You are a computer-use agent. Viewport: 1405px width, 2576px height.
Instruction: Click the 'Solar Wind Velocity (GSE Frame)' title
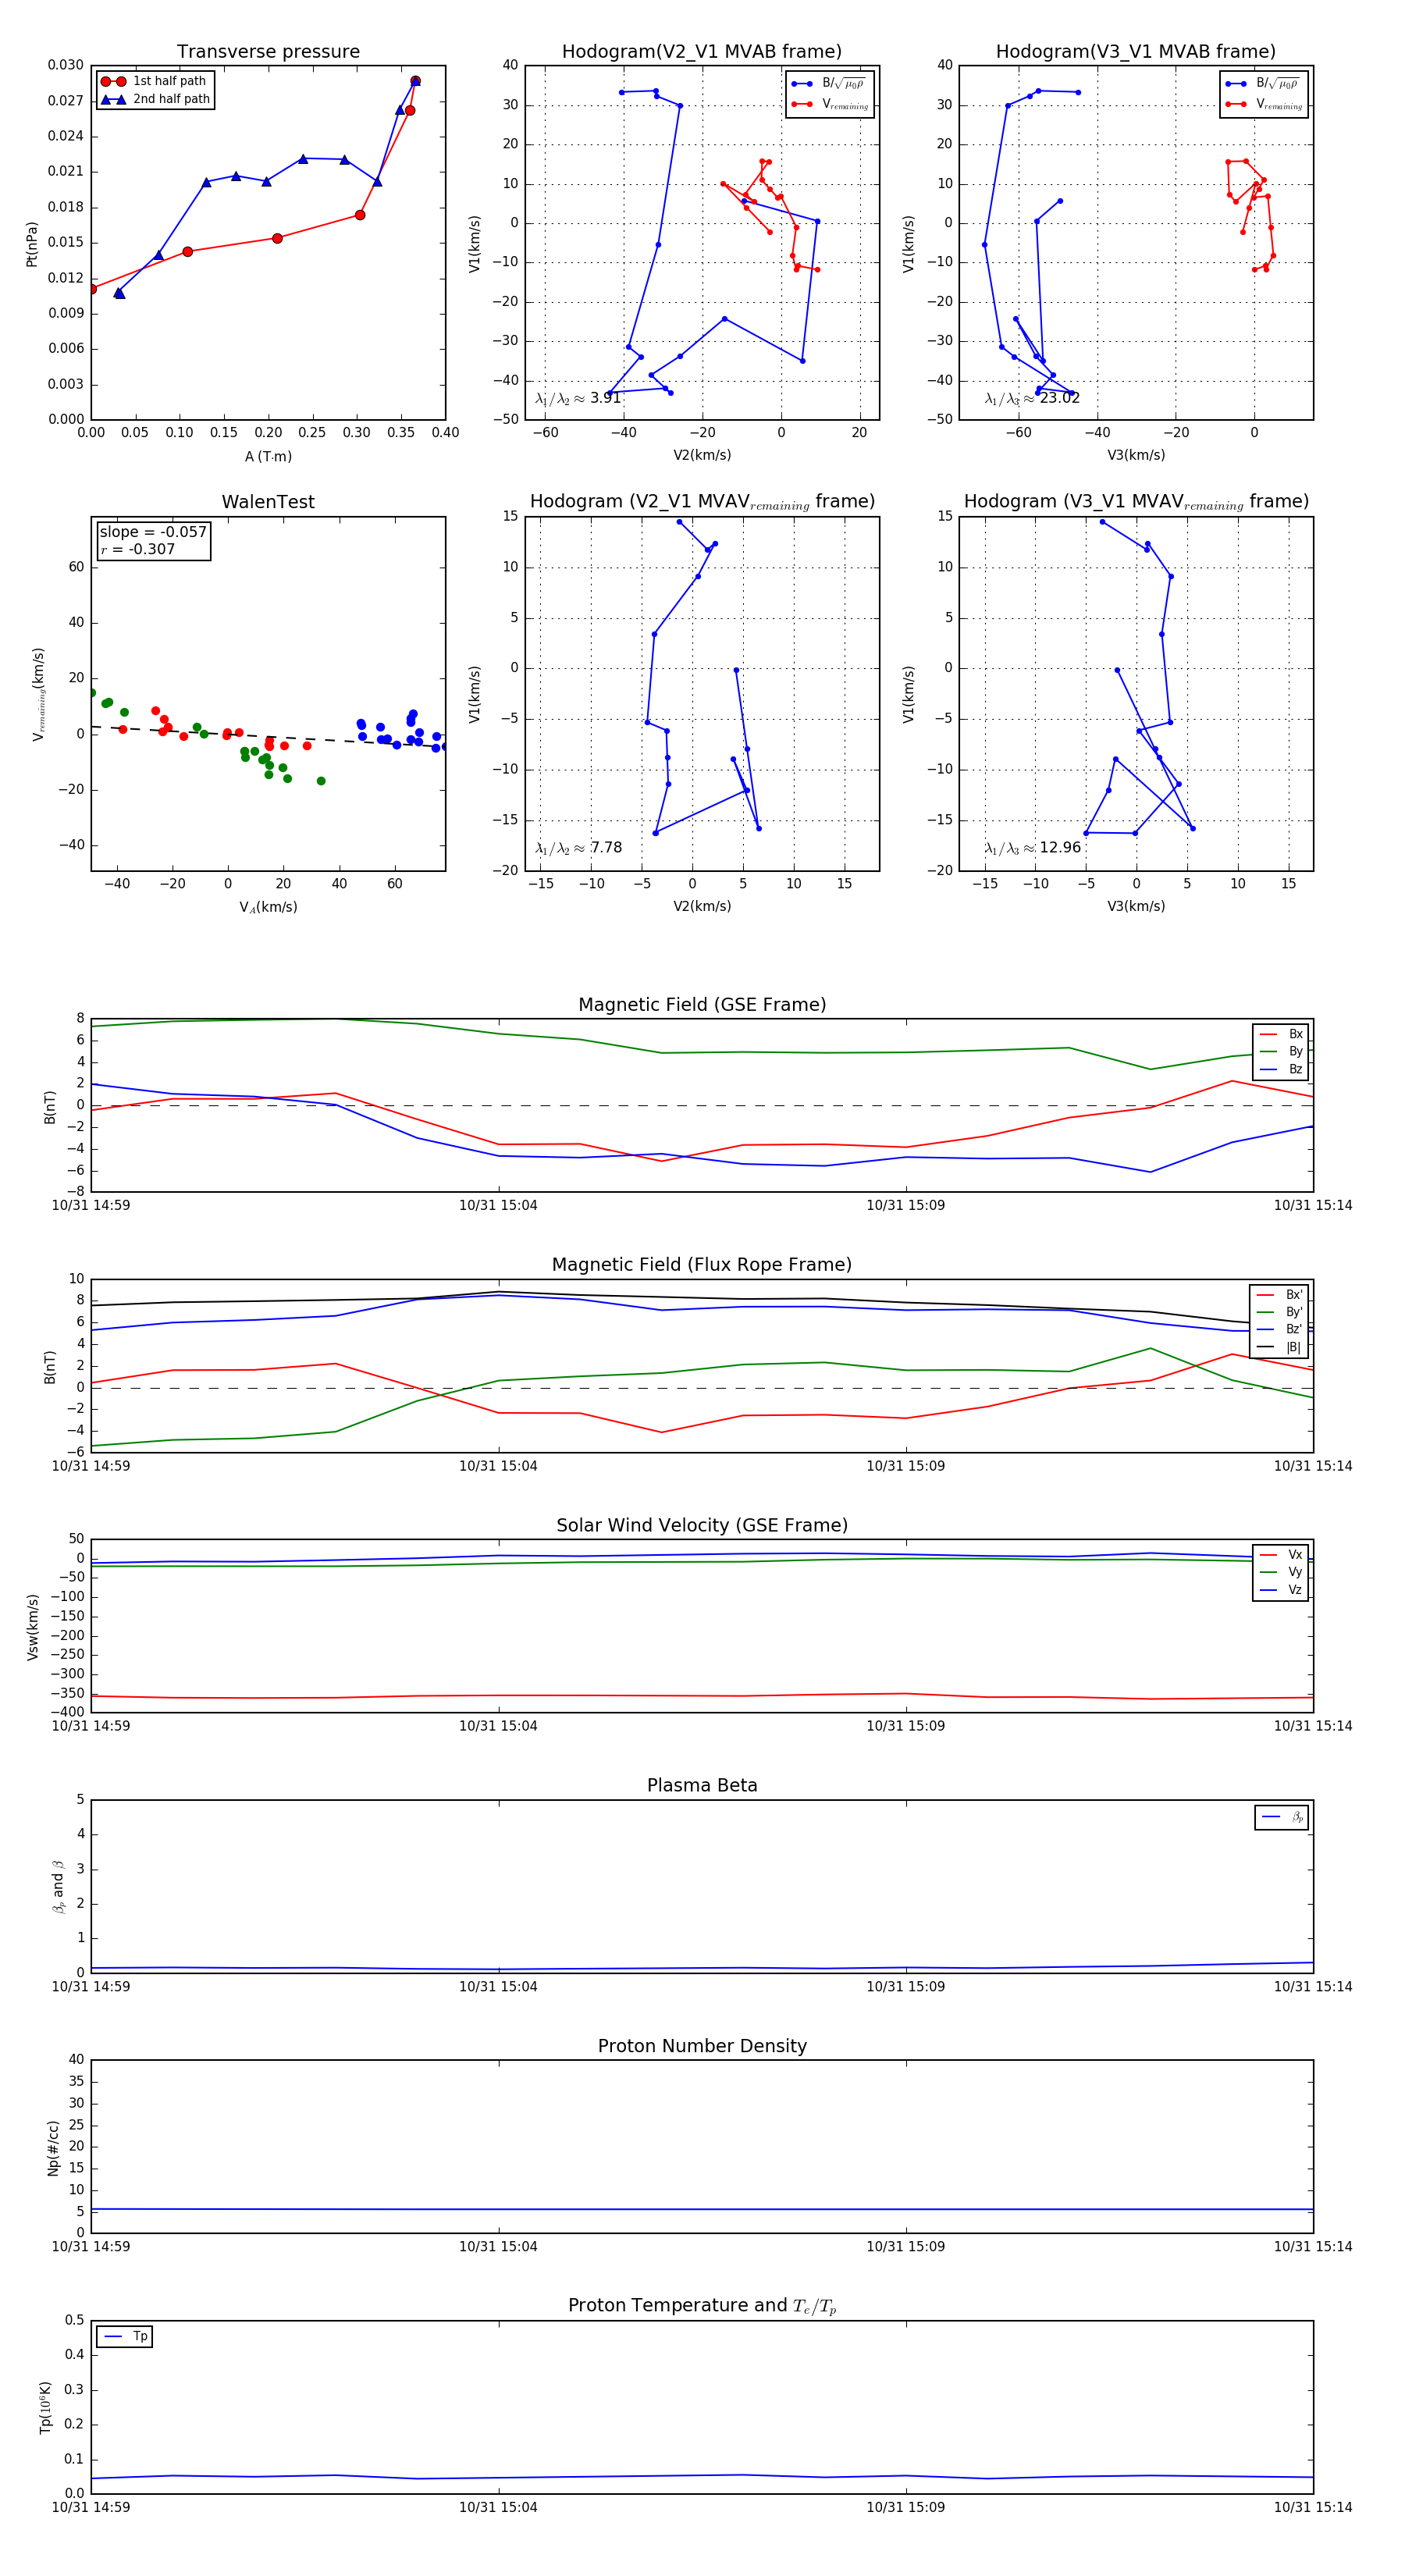click(x=702, y=1525)
